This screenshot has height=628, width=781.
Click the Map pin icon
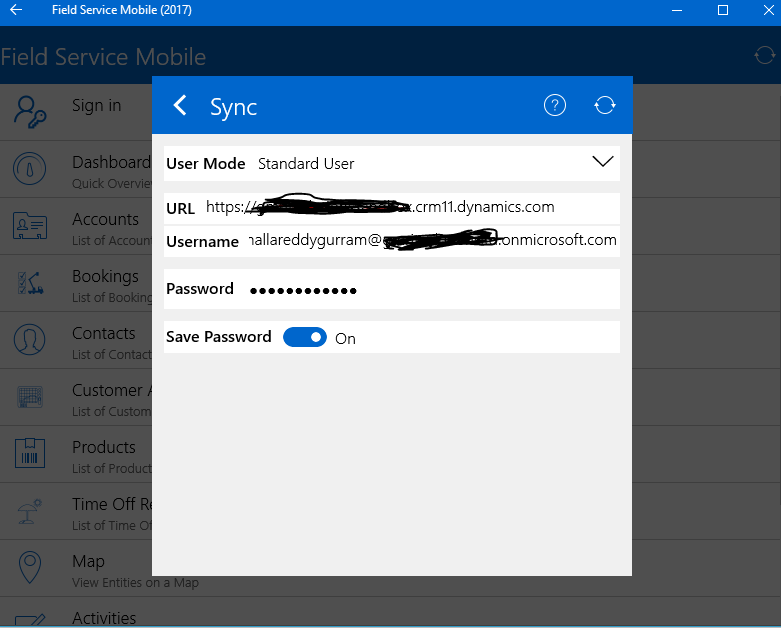[29, 567]
